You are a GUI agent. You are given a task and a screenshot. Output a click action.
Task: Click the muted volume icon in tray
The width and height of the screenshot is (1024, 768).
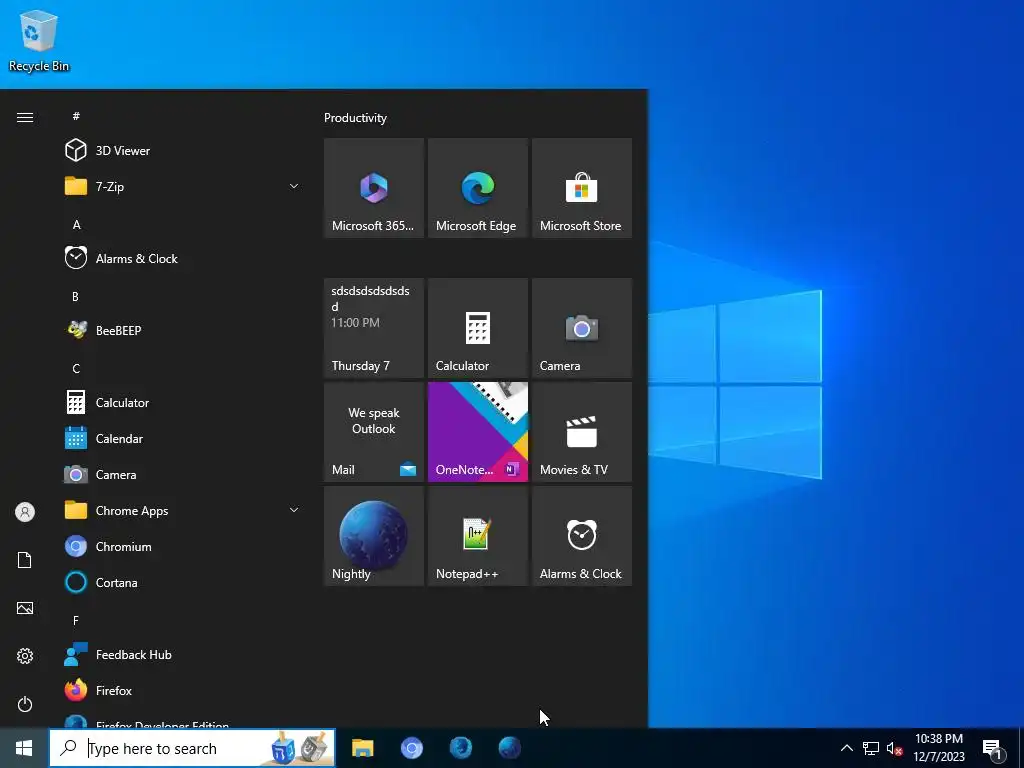coord(894,748)
